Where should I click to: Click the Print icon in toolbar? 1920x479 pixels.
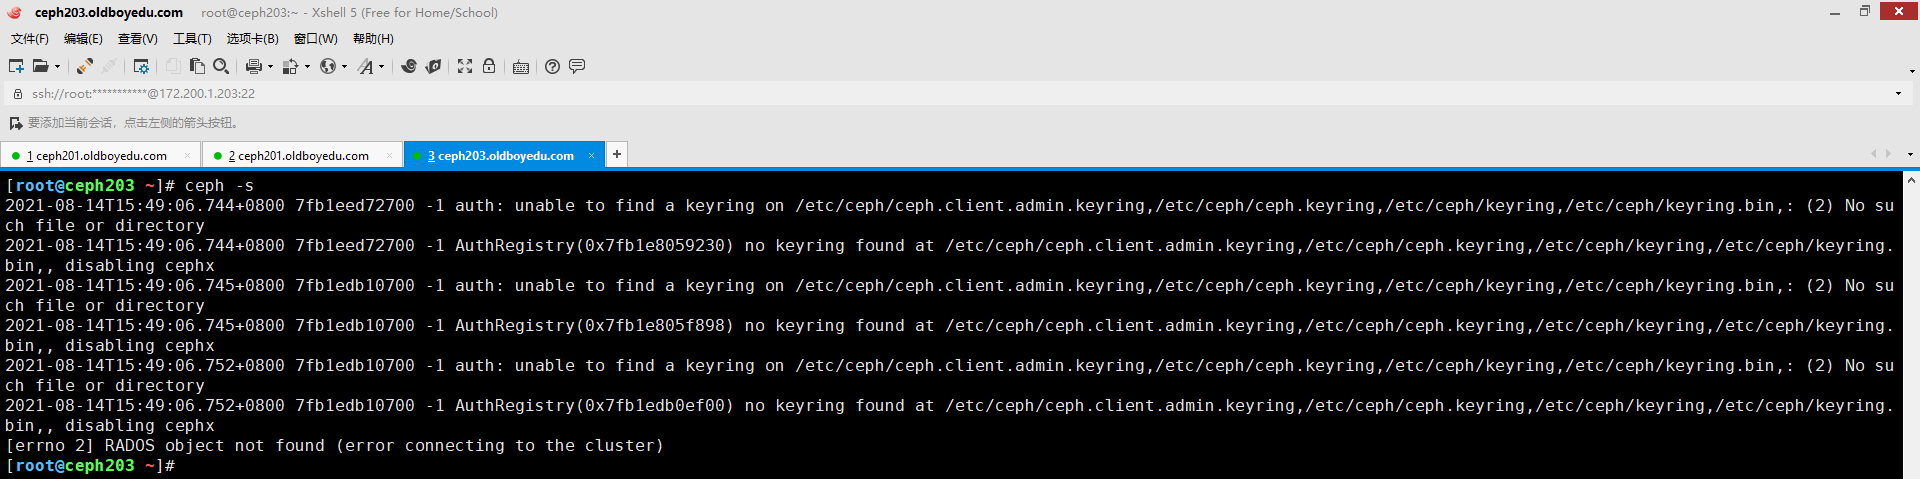[x=253, y=66]
